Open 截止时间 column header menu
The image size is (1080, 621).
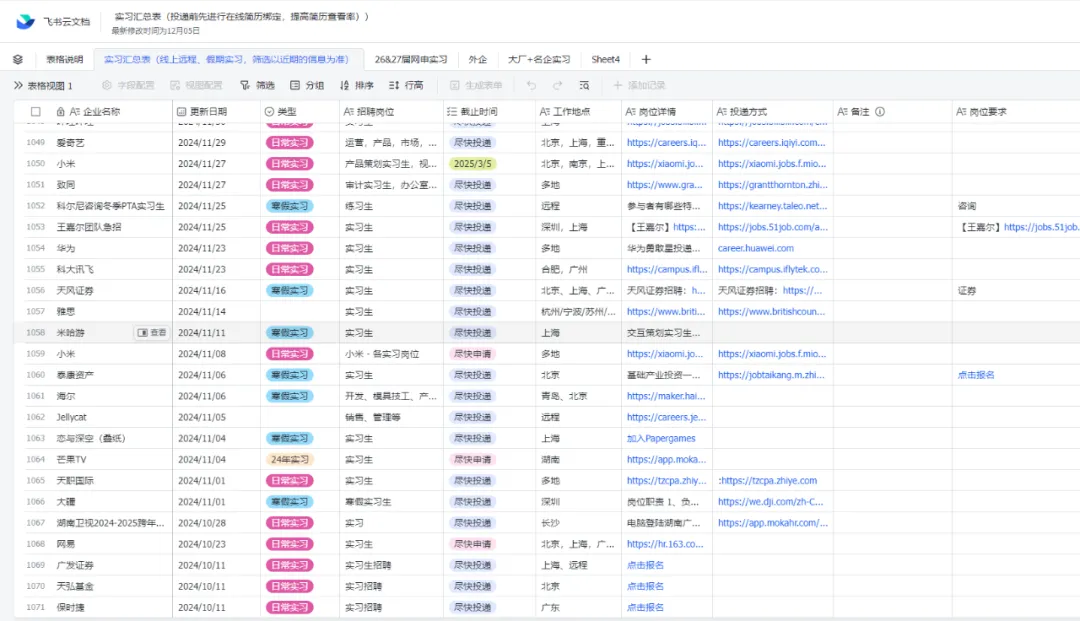click(489, 112)
